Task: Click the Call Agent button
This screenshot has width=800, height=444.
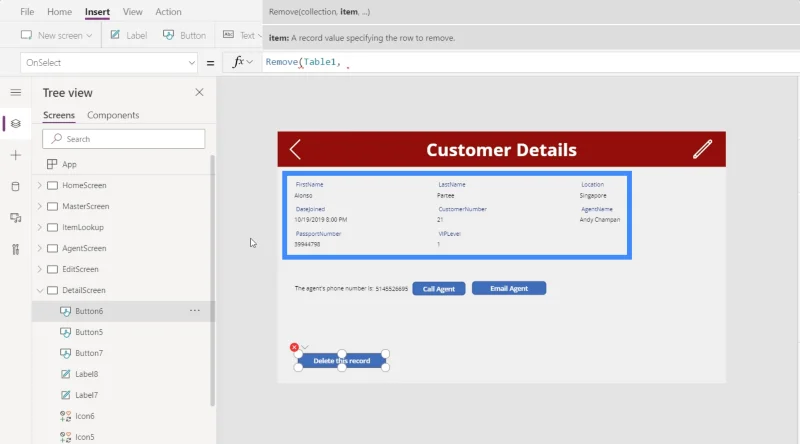Action: (x=439, y=289)
